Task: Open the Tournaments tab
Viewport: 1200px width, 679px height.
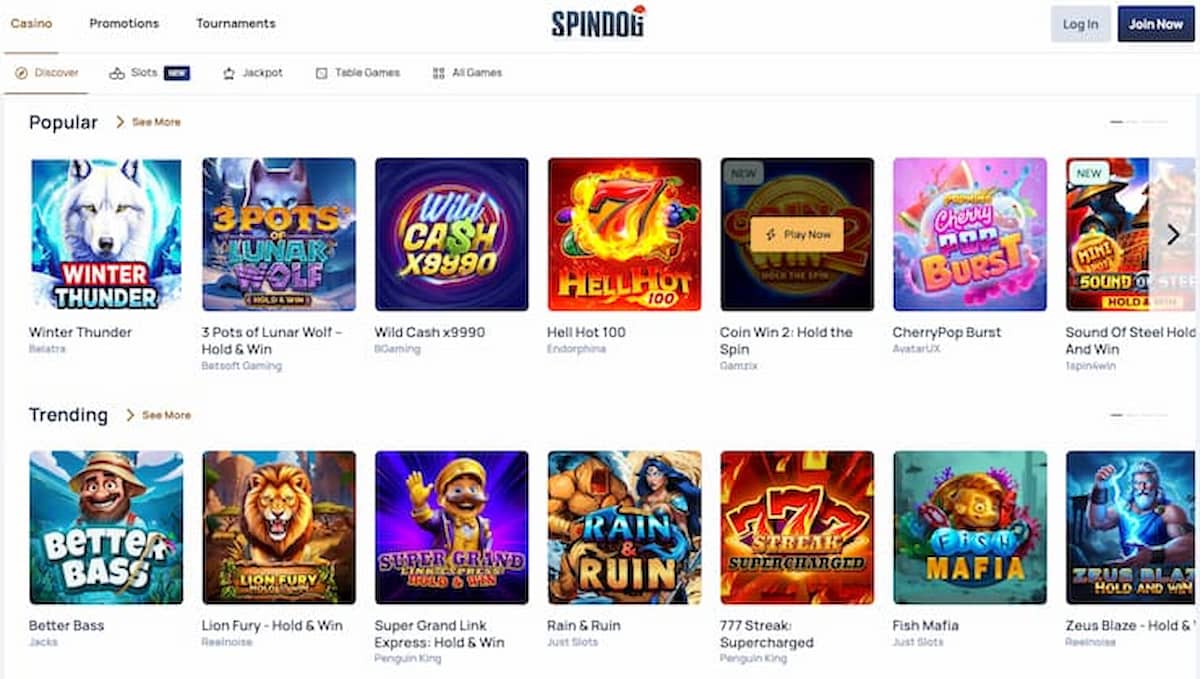Action: click(x=236, y=23)
